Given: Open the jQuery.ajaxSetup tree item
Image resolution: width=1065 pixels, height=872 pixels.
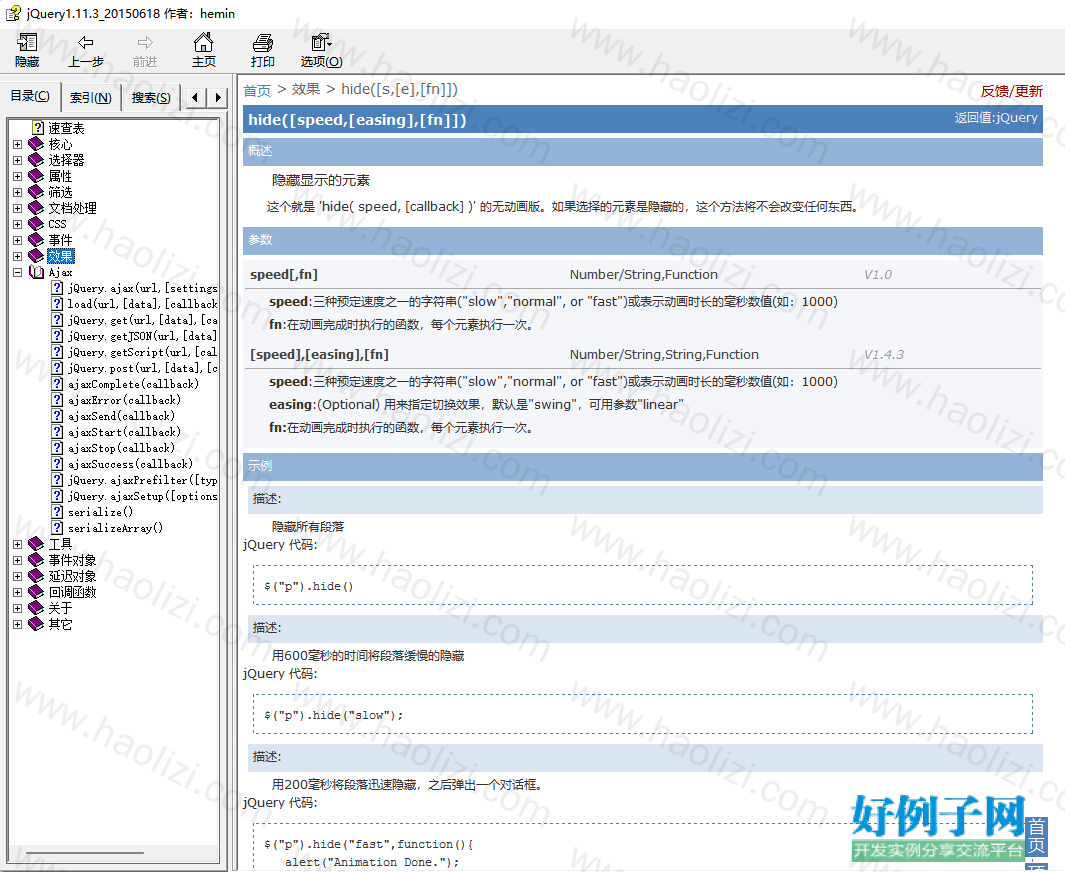Looking at the screenshot, I should pos(143,496).
